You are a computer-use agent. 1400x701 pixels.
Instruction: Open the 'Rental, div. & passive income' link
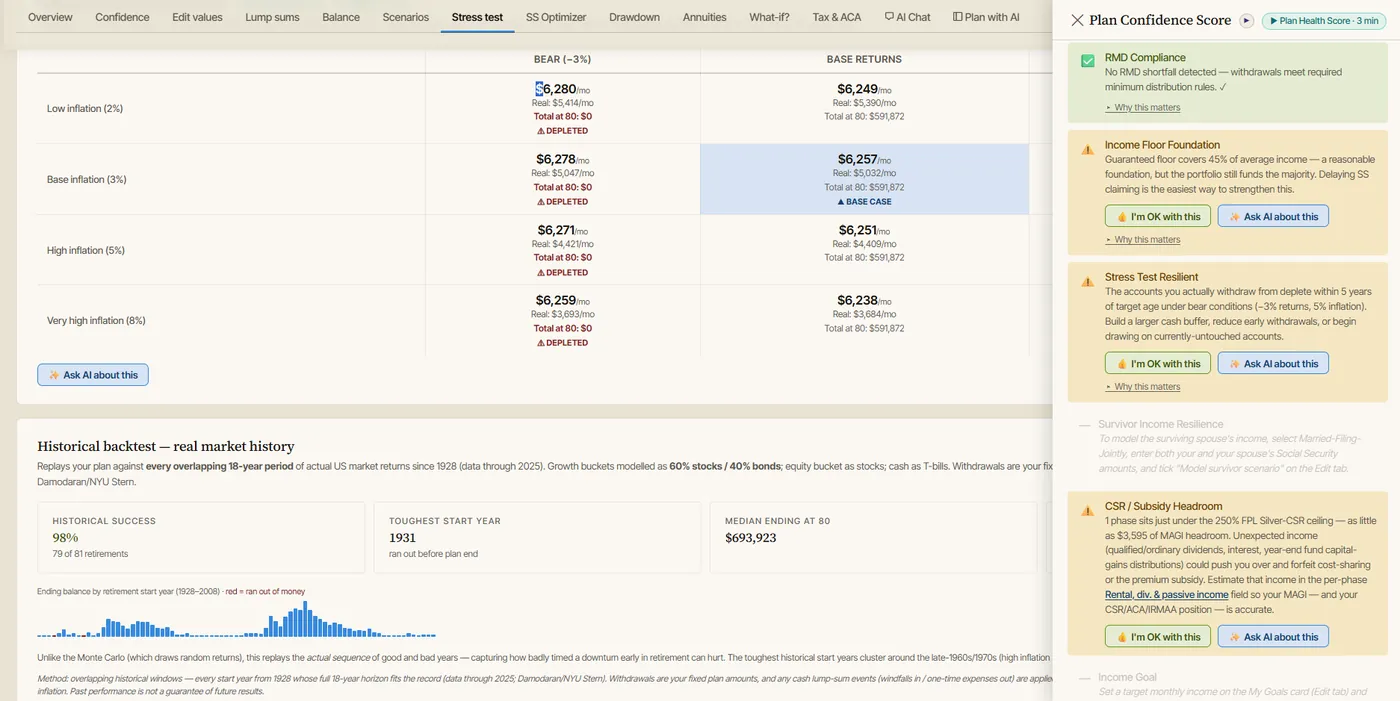coord(1166,595)
